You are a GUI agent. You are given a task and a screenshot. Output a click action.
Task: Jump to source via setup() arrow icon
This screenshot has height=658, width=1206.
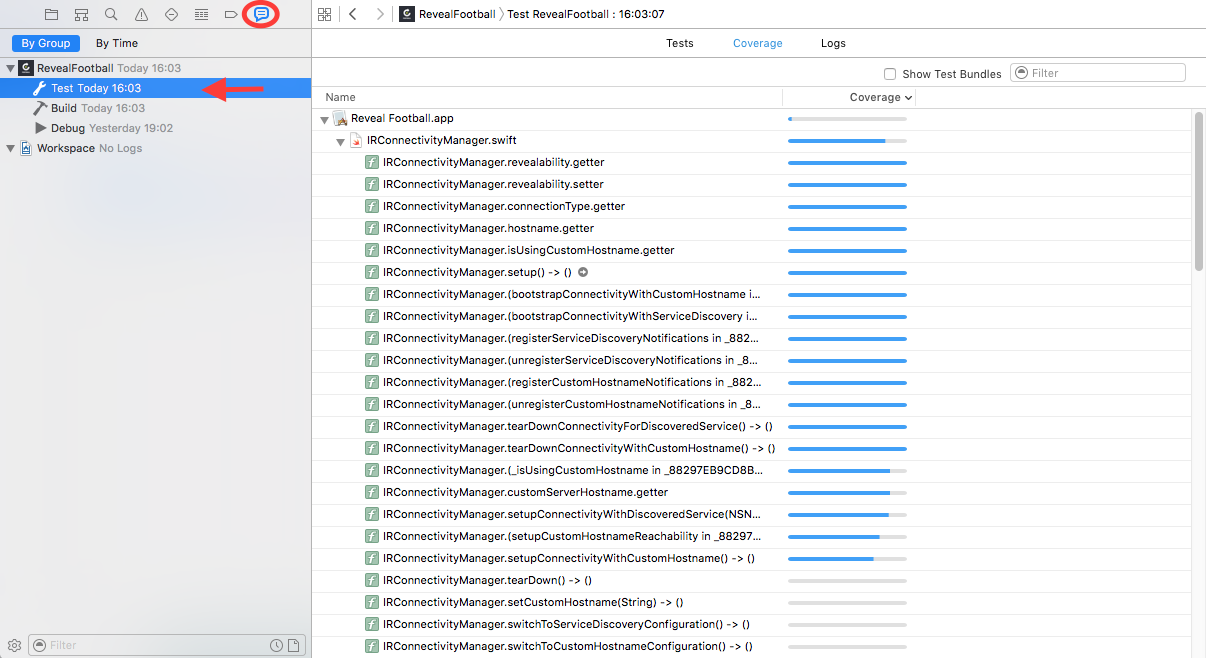coord(583,272)
